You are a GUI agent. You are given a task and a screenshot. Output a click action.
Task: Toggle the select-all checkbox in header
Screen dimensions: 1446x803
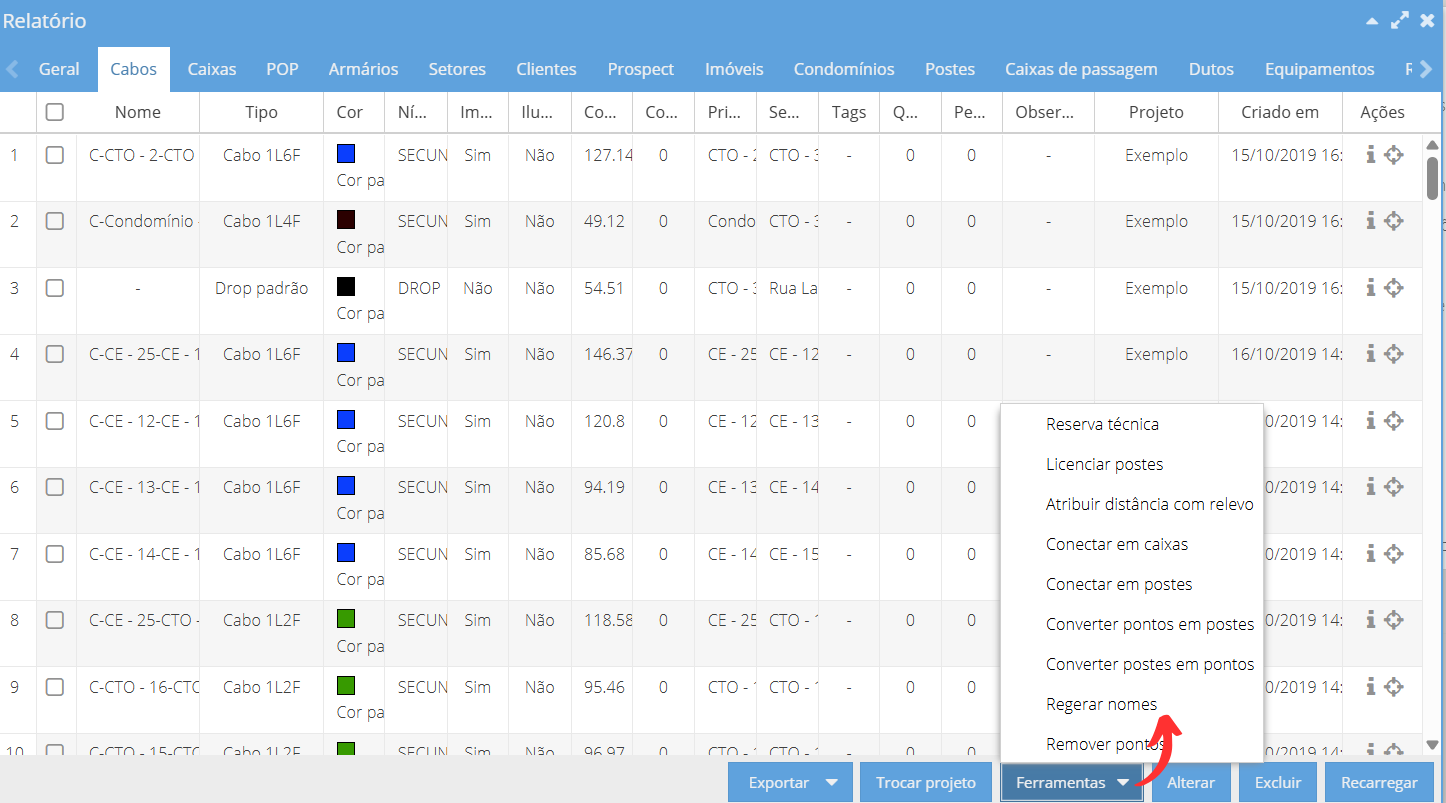(55, 112)
